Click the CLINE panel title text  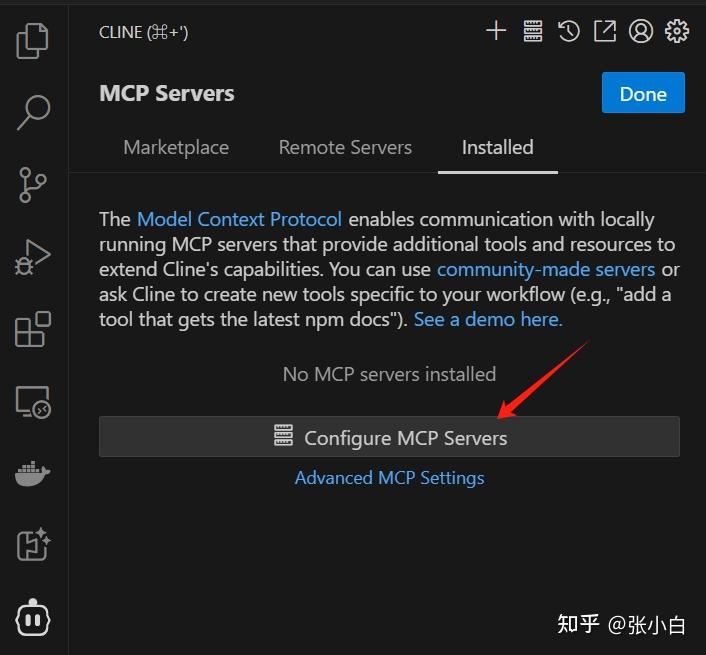(x=144, y=32)
